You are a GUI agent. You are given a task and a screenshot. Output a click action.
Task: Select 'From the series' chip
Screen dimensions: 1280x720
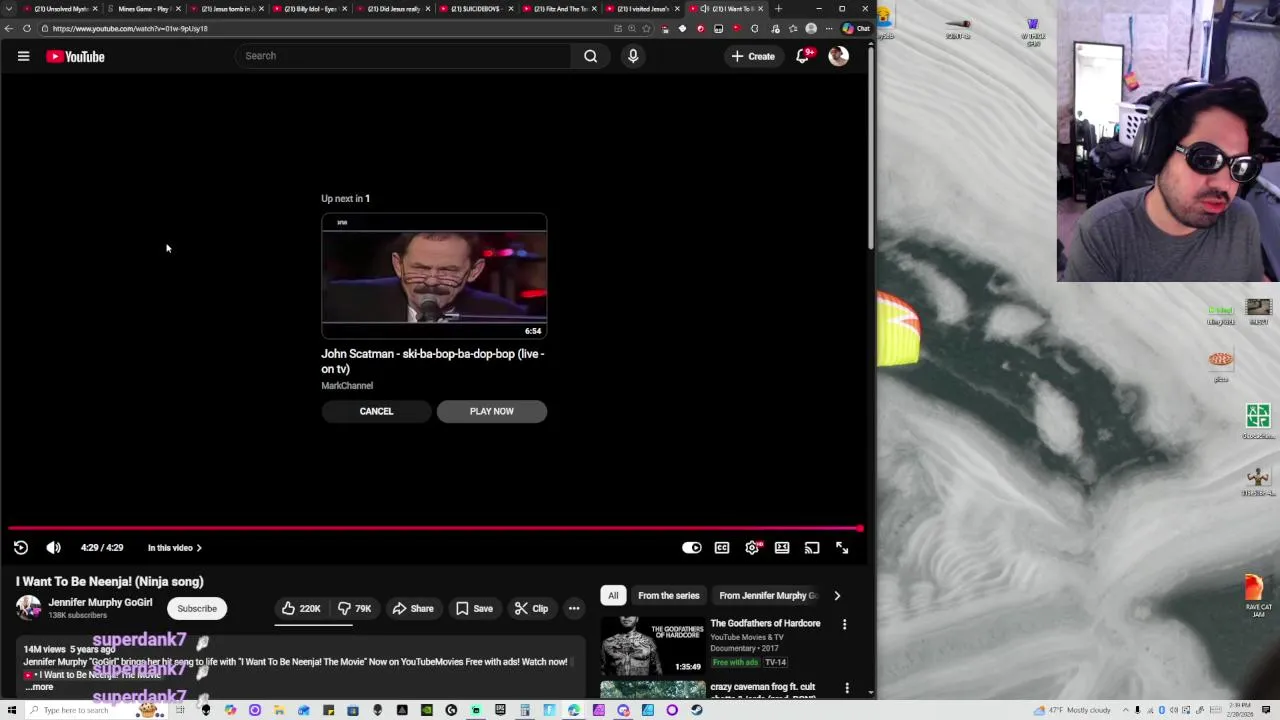(x=668, y=595)
